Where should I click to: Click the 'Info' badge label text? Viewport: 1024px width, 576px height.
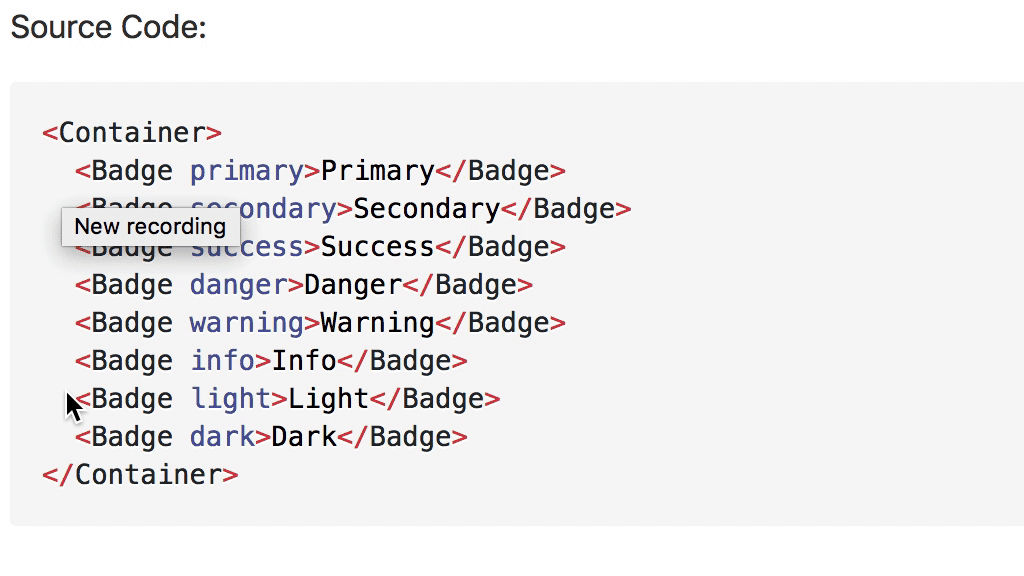(304, 360)
